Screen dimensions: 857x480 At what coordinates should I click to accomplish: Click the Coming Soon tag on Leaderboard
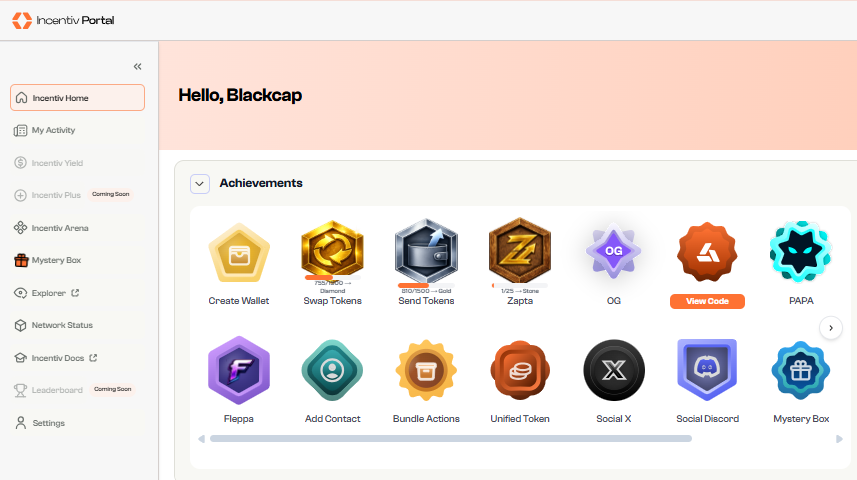tap(113, 389)
